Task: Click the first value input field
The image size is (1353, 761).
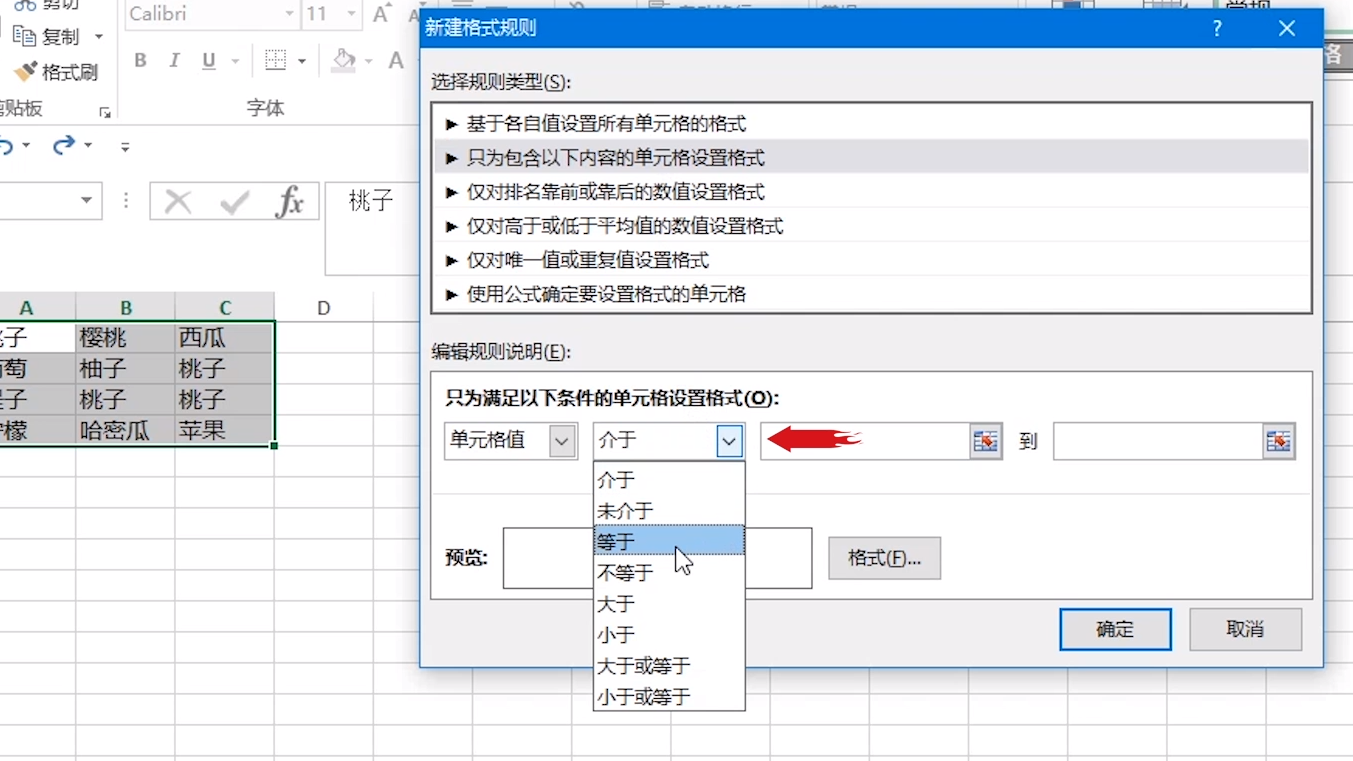Action: (x=865, y=440)
